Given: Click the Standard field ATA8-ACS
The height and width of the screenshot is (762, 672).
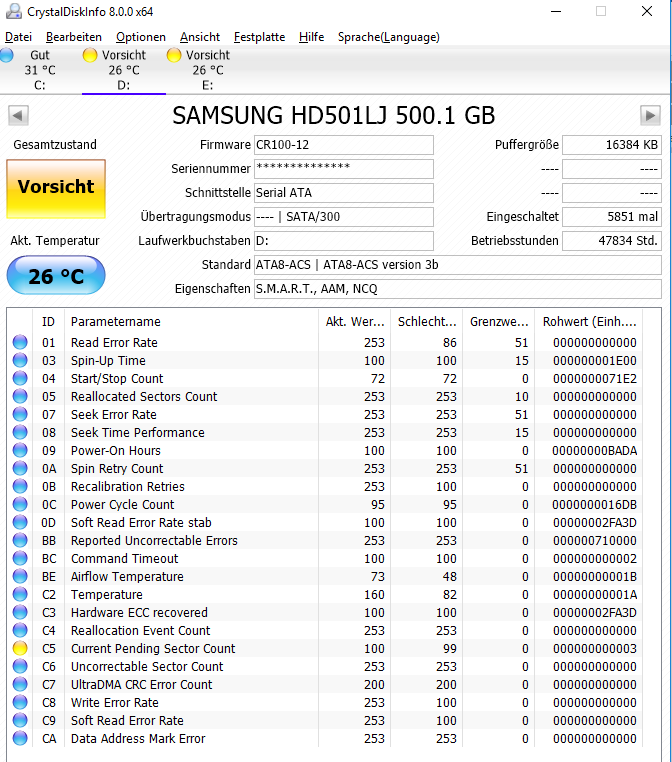Looking at the screenshot, I should [457, 265].
